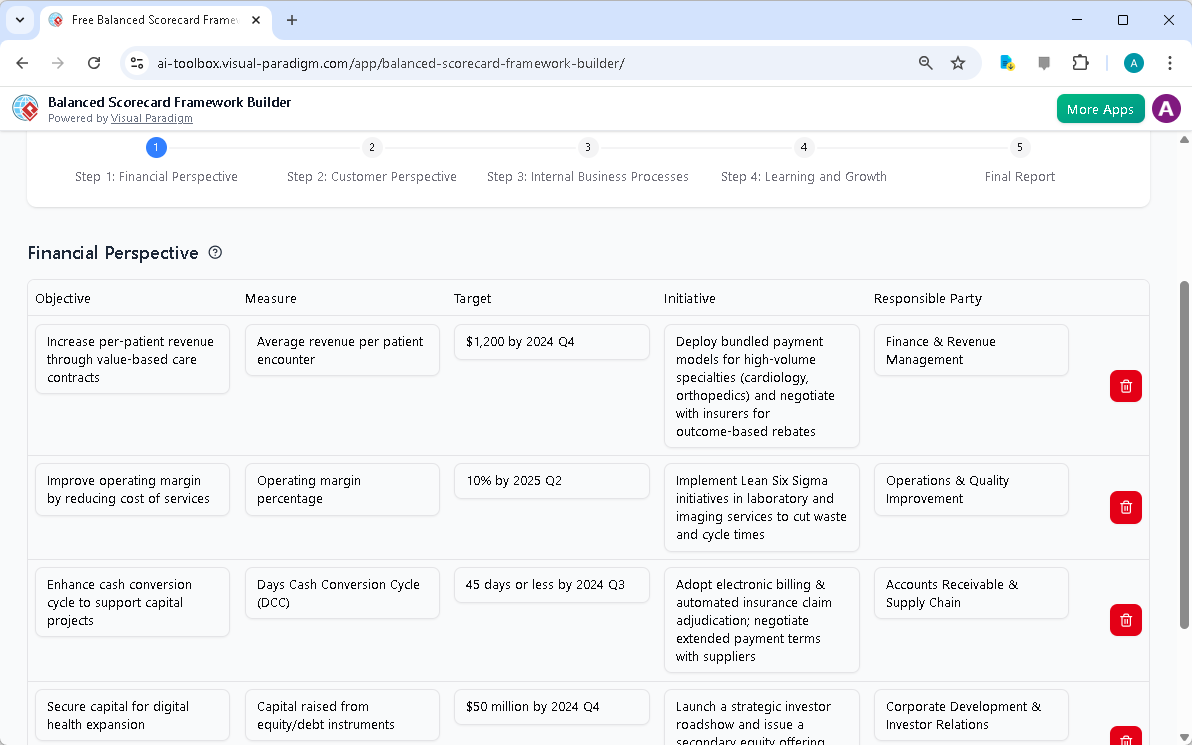The height and width of the screenshot is (745, 1192).
Task: Delete the operating margin objective row
Action: pos(1125,507)
